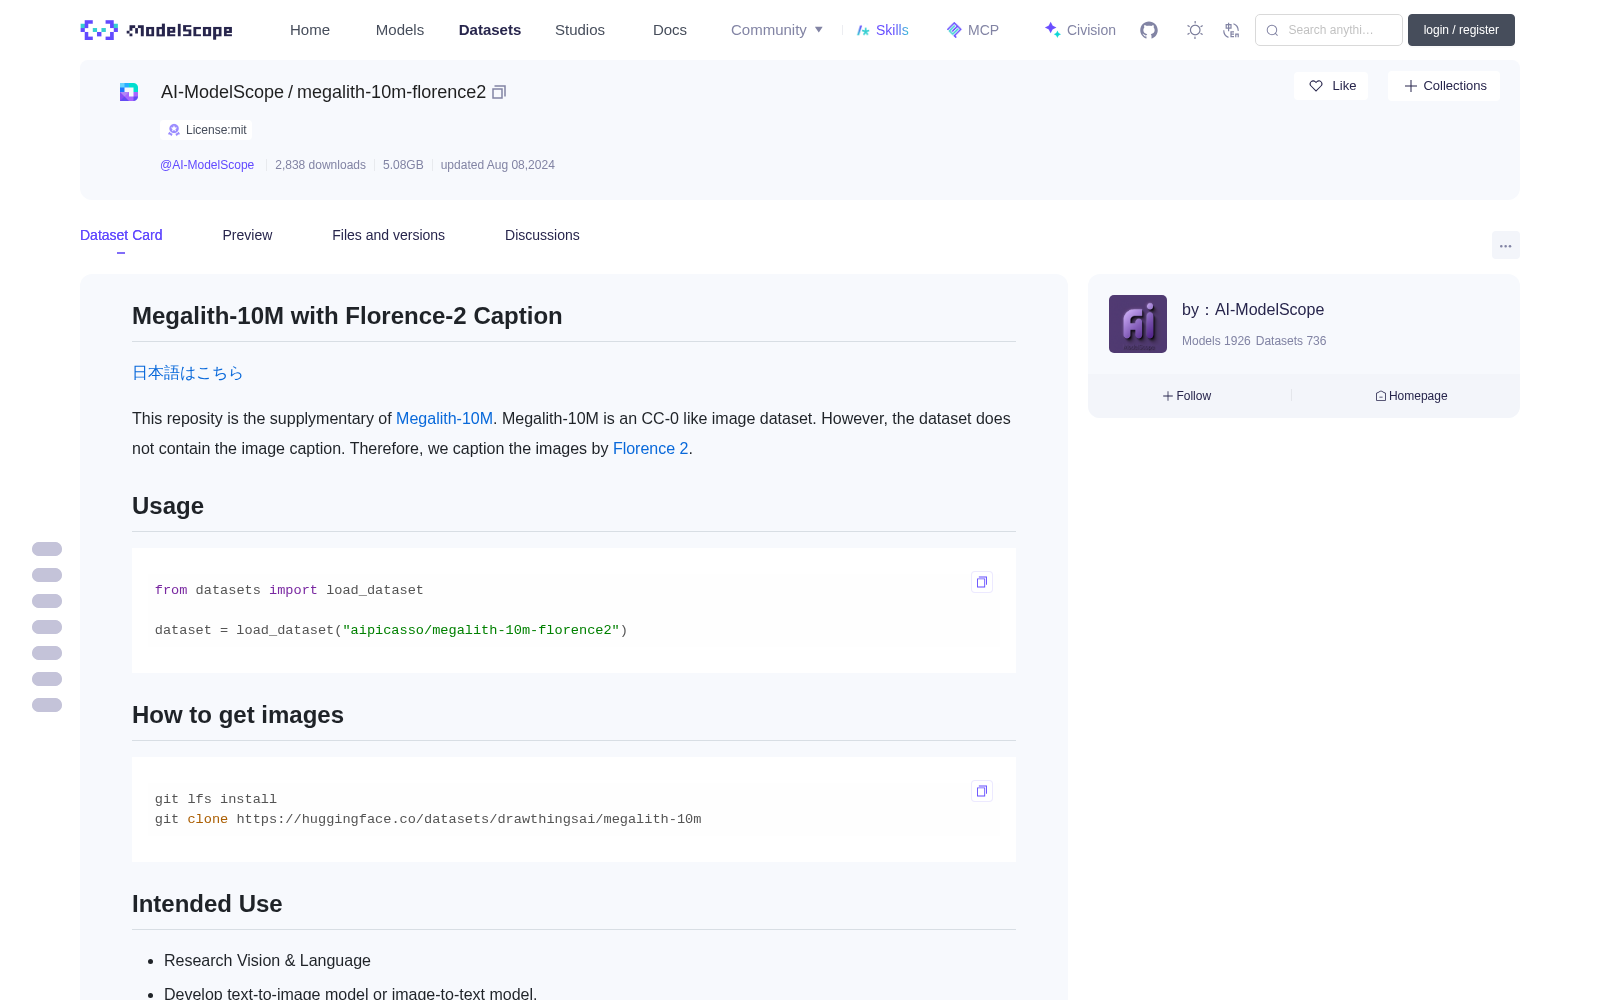Open the MCP navigation item
This screenshot has height=1000, width=1600.
point(972,30)
